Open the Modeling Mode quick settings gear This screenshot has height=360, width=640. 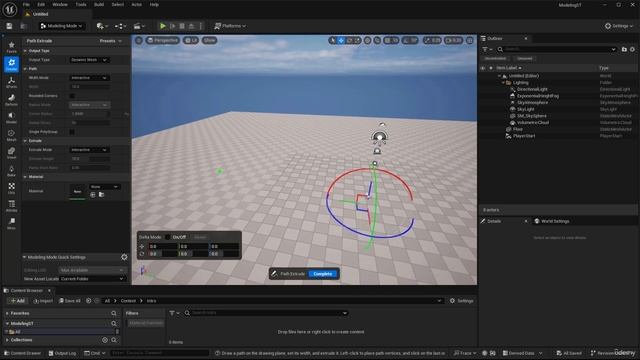pyautogui.click(x=124, y=257)
